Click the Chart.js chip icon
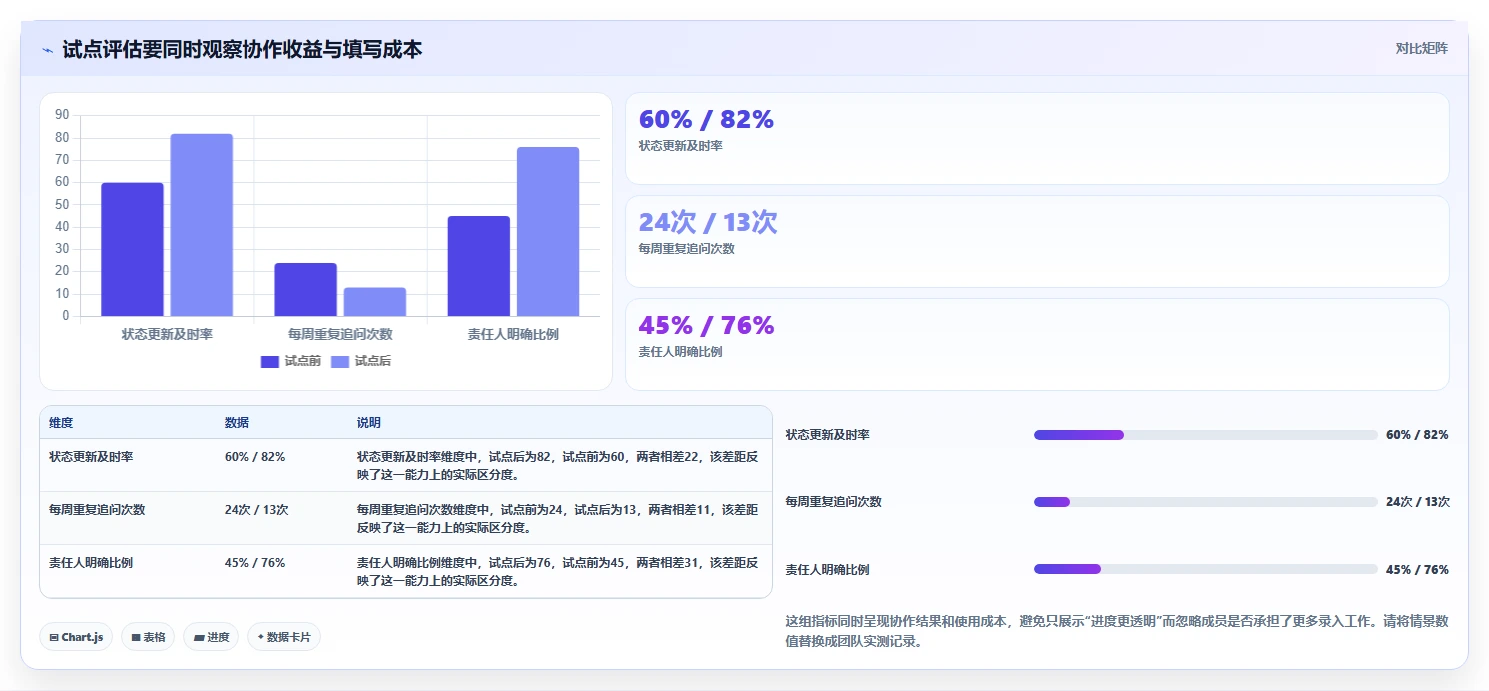This screenshot has width=1489, height=691. coord(54,637)
